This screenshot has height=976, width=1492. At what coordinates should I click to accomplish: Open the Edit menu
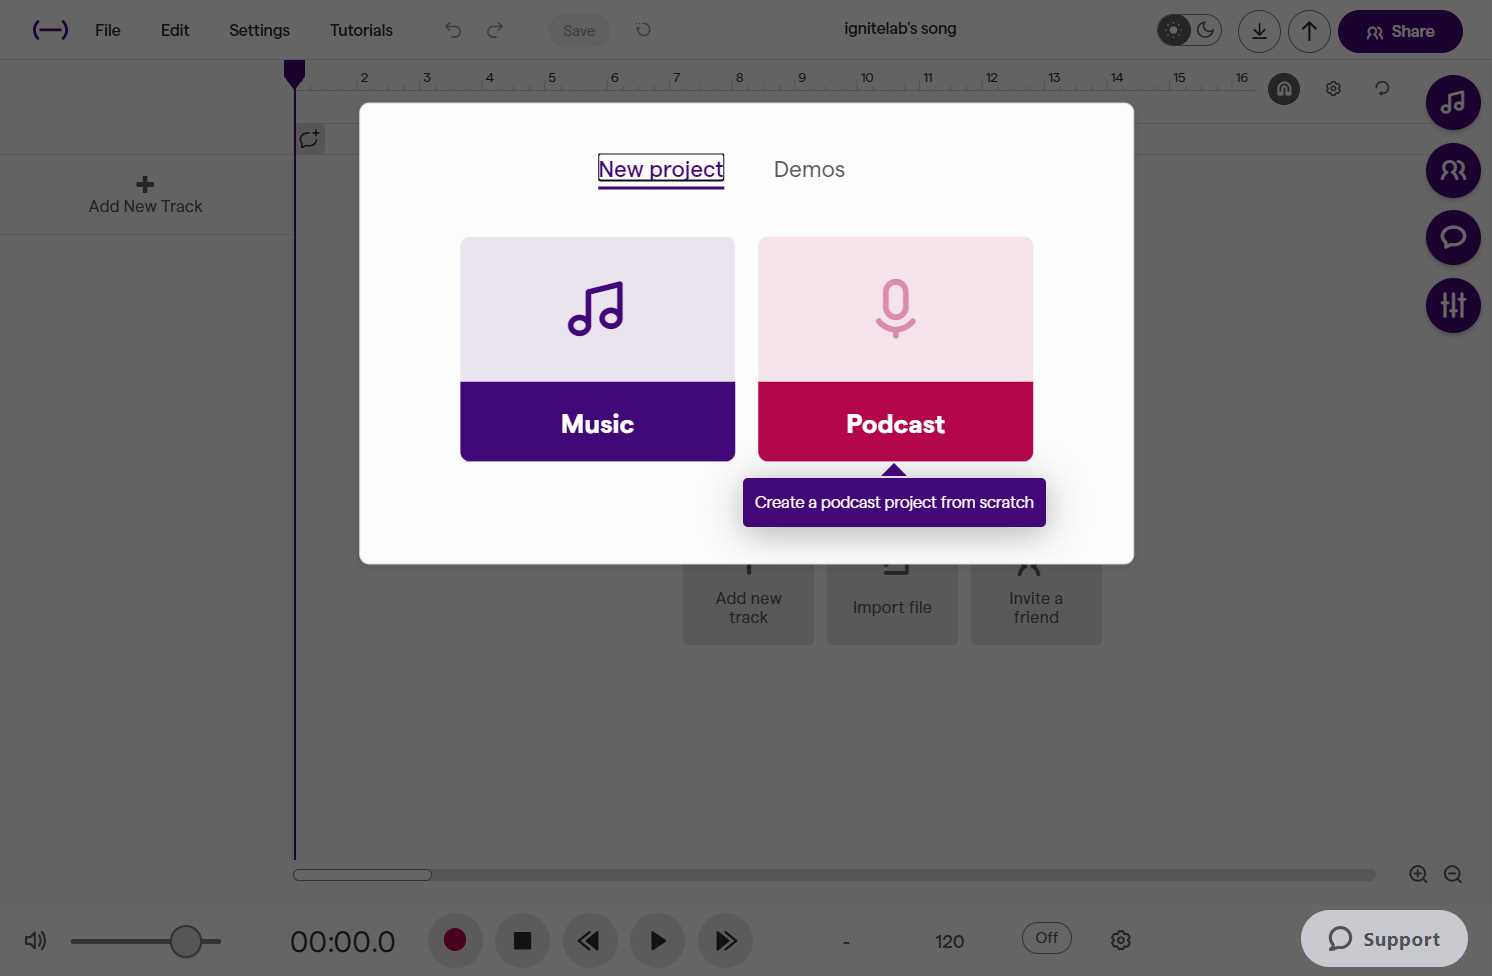pos(175,30)
